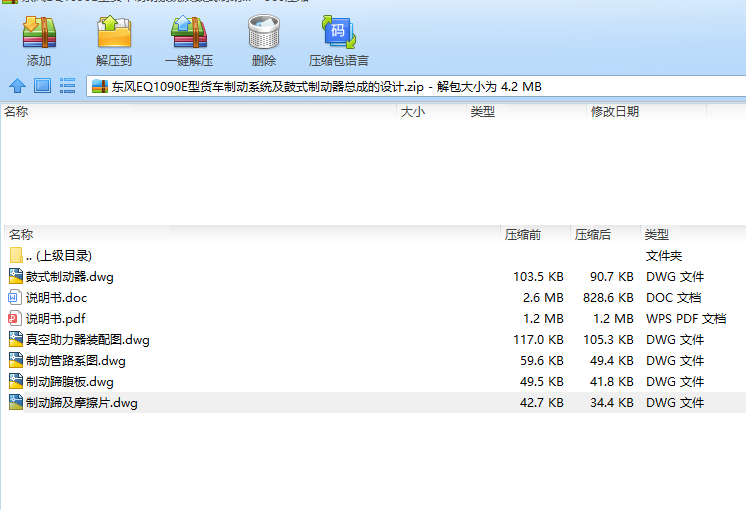Click the 42.7 KB size value

[x=541, y=402]
